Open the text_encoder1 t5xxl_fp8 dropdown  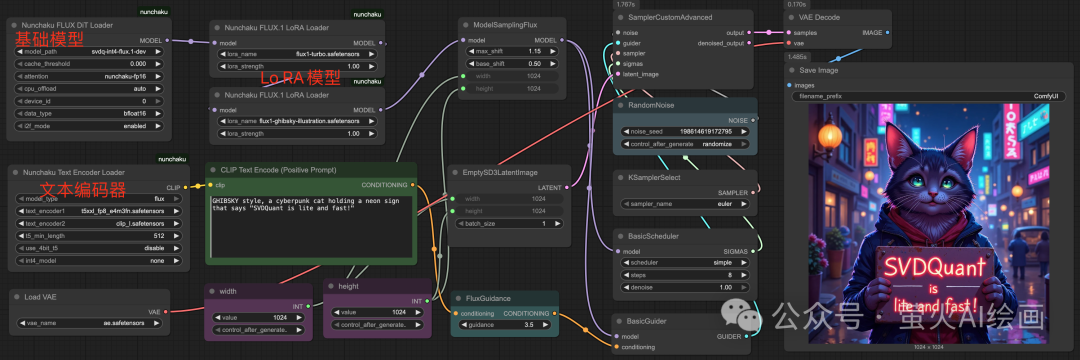point(98,211)
